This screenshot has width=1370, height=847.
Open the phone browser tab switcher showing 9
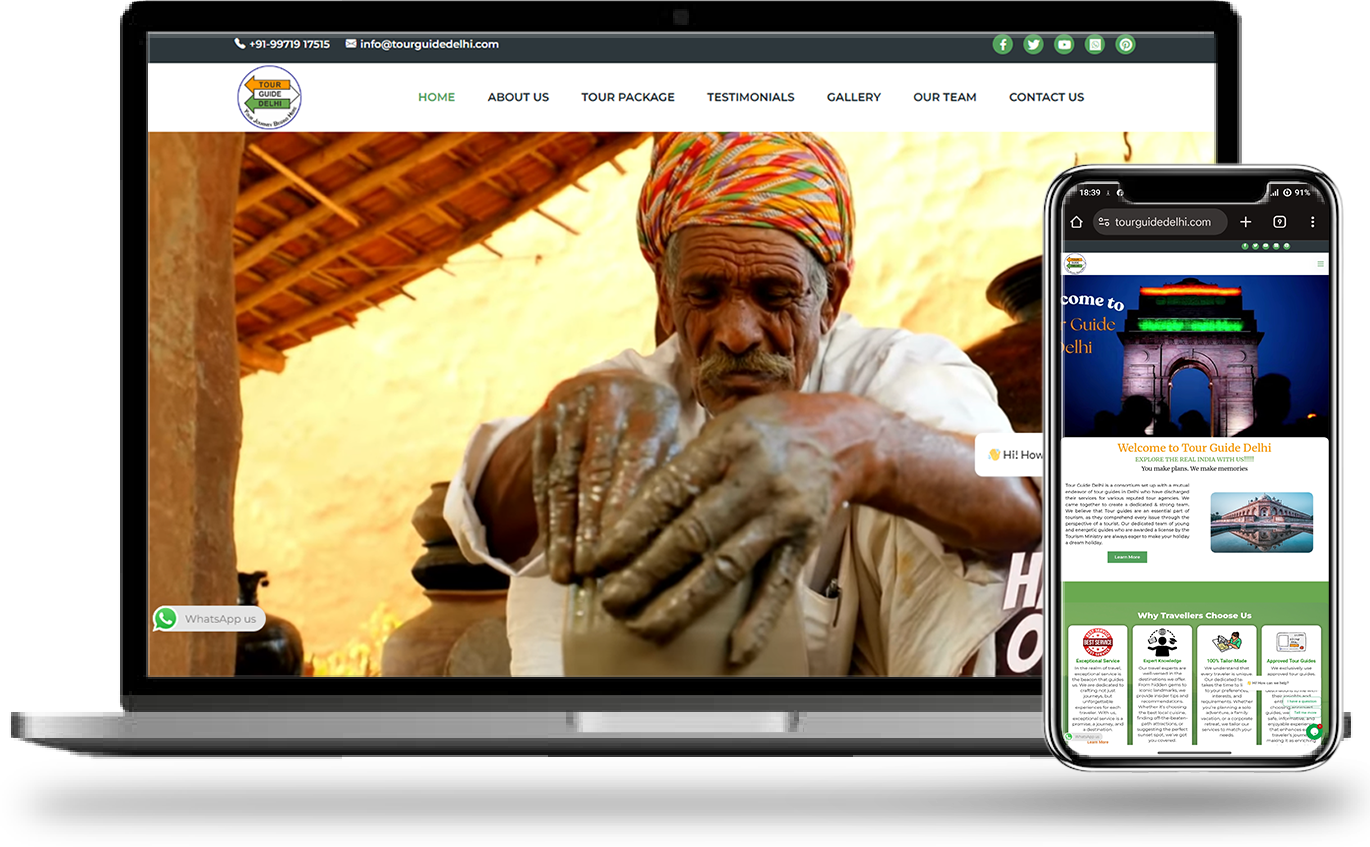pyautogui.click(x=1279, y=222)
